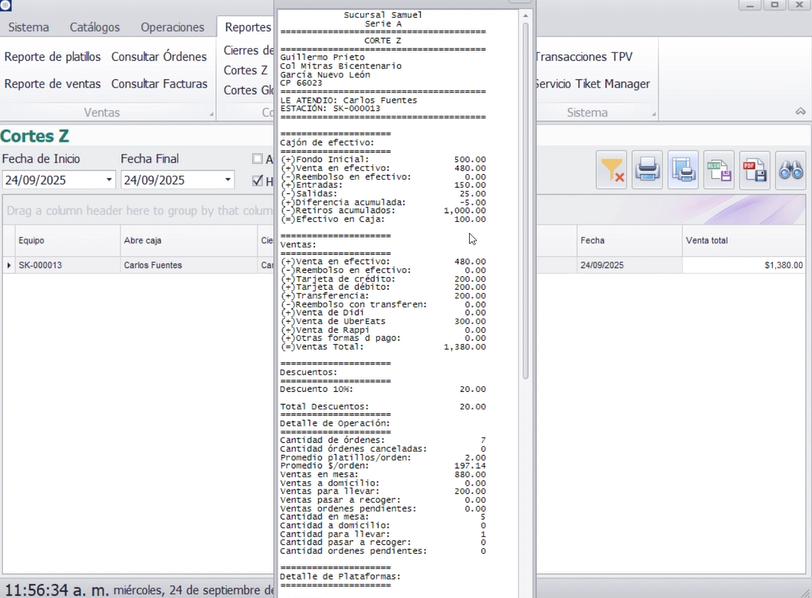Open the Fecha de Inicio date dropdown
The width and height of the screenshot is (812, 598).
(x=109, y=181)
